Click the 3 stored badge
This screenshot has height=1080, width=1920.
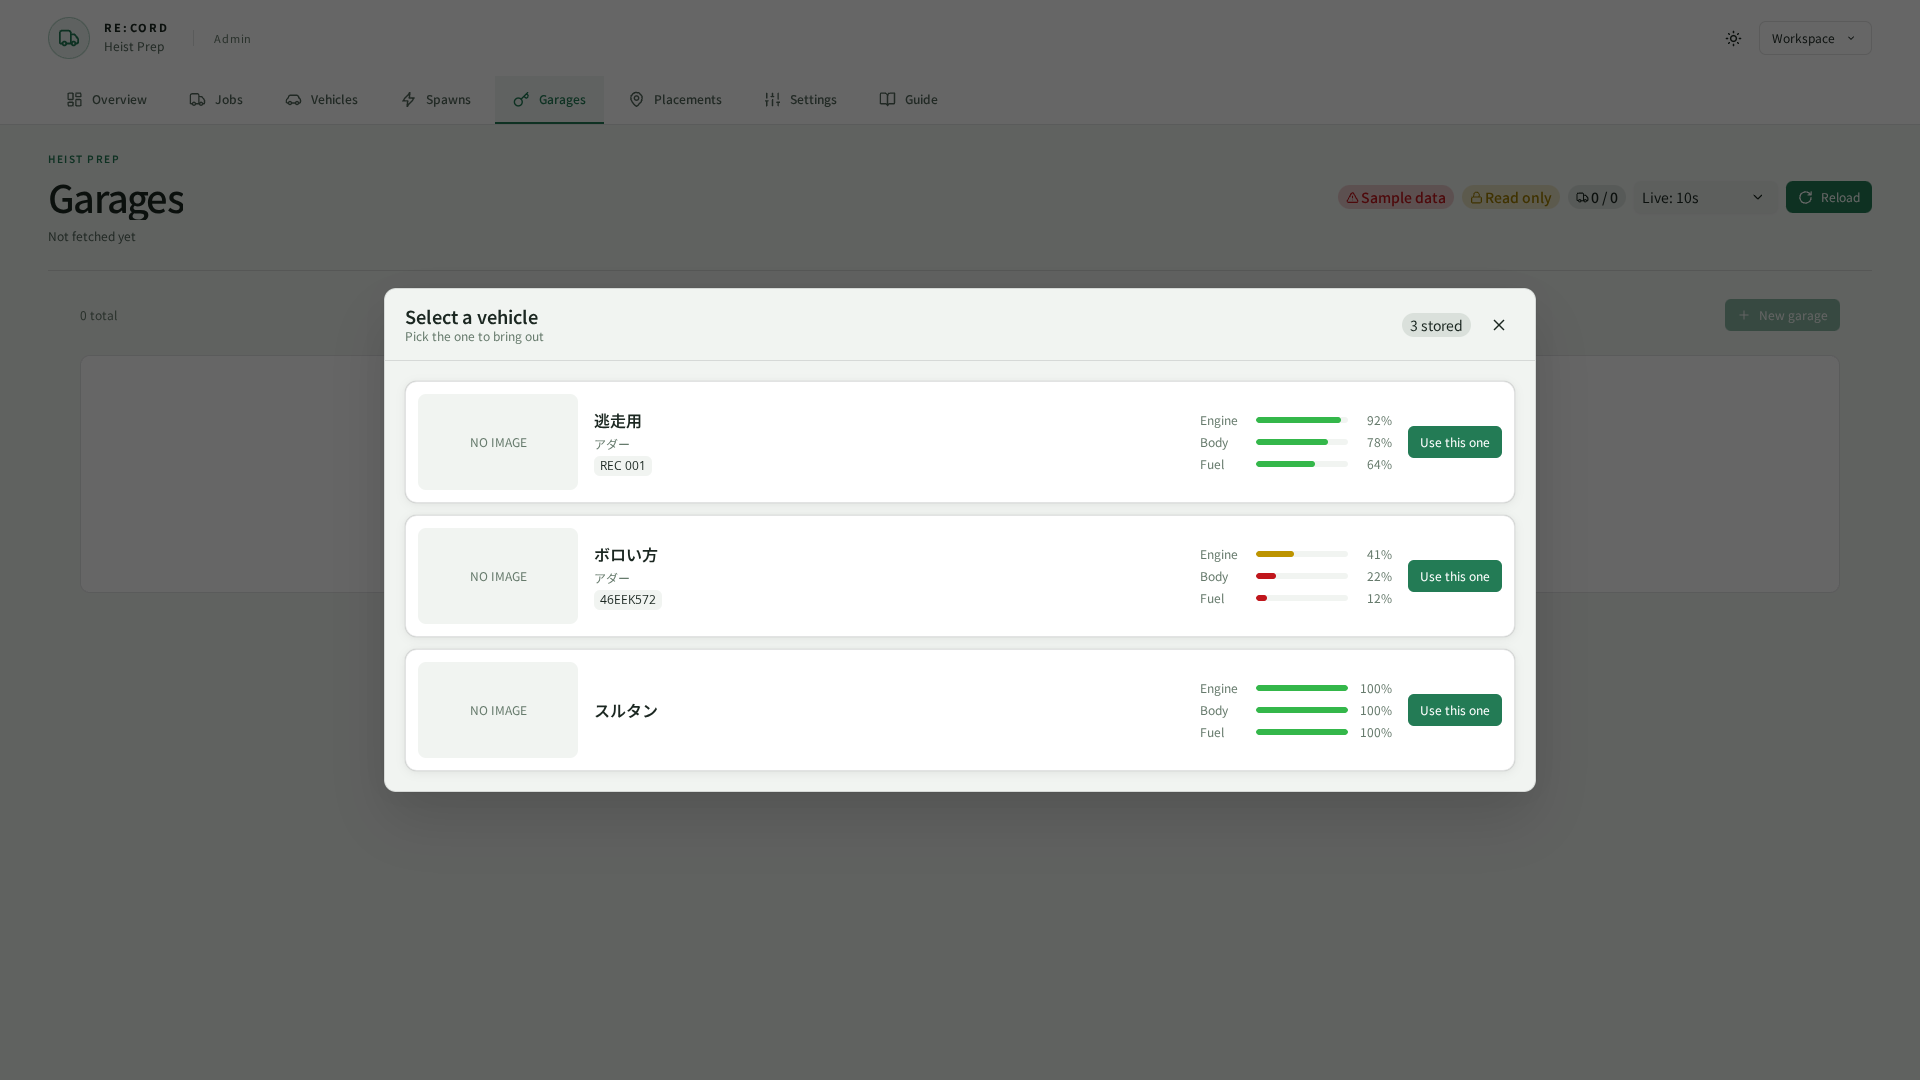pyautogui.click(x=1436, y=325)
